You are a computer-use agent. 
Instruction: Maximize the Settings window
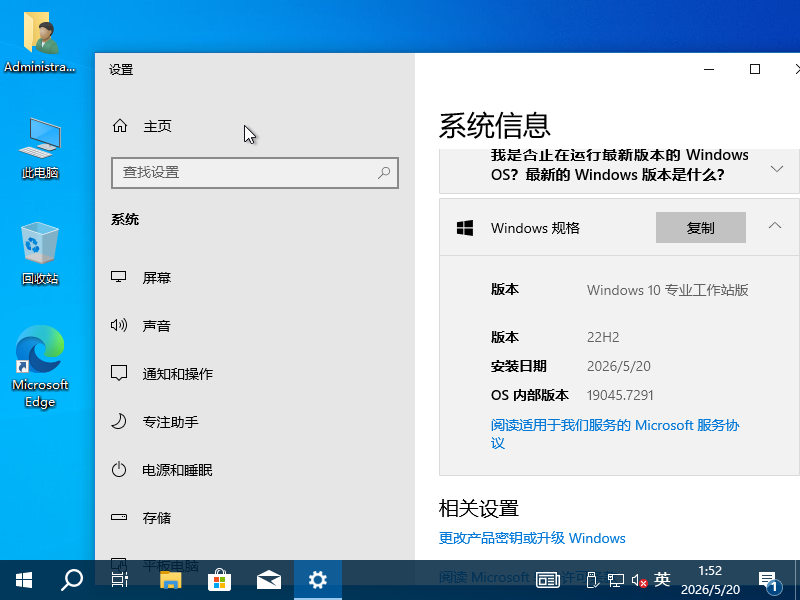click(x=755, y=69)
